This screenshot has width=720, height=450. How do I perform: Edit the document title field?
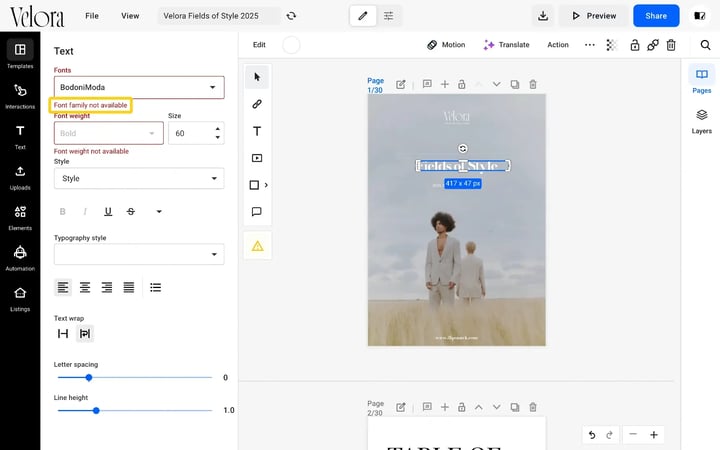click(219, 16)
